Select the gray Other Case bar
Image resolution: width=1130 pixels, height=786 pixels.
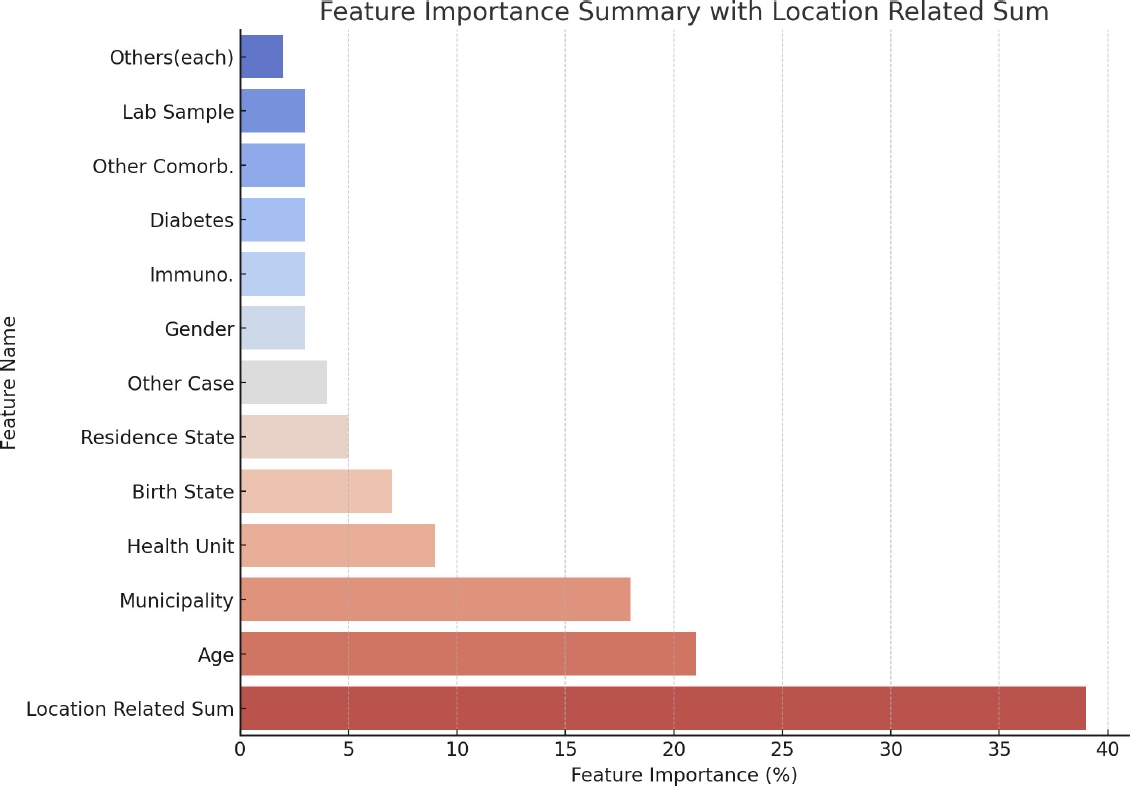[283, 383]
